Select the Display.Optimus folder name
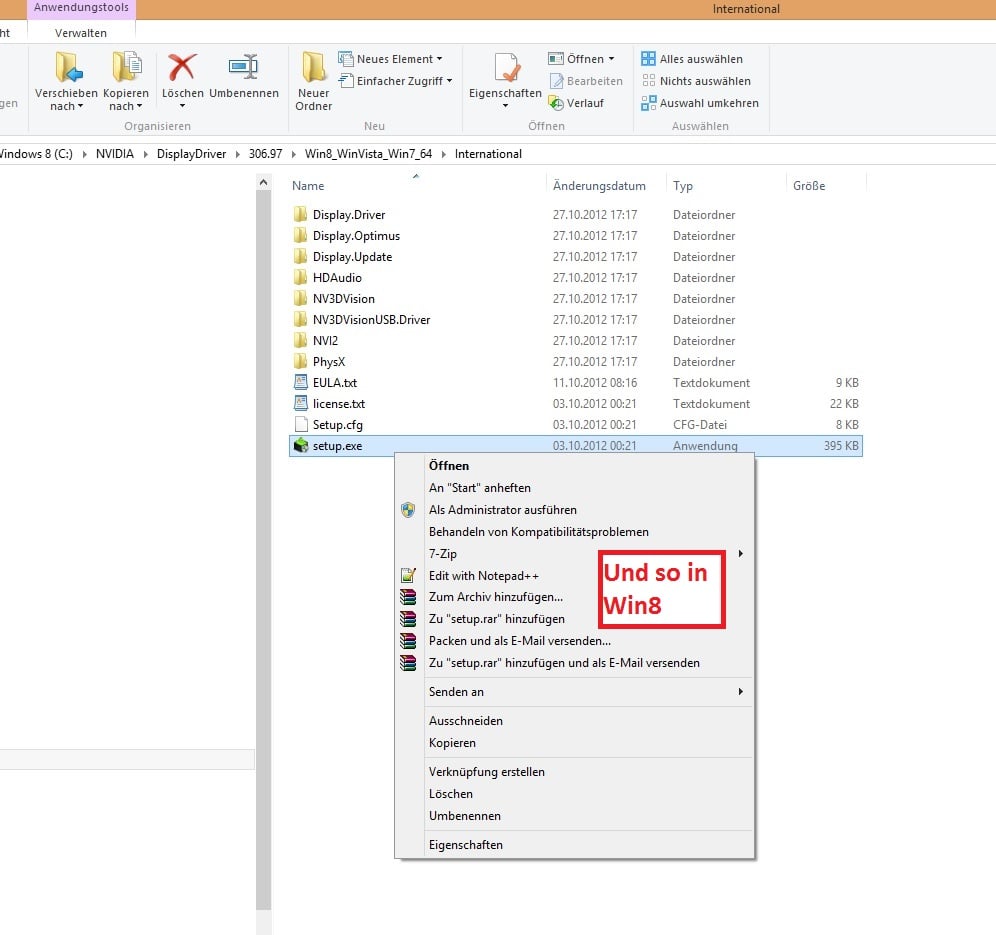 [x=356, y=236]
